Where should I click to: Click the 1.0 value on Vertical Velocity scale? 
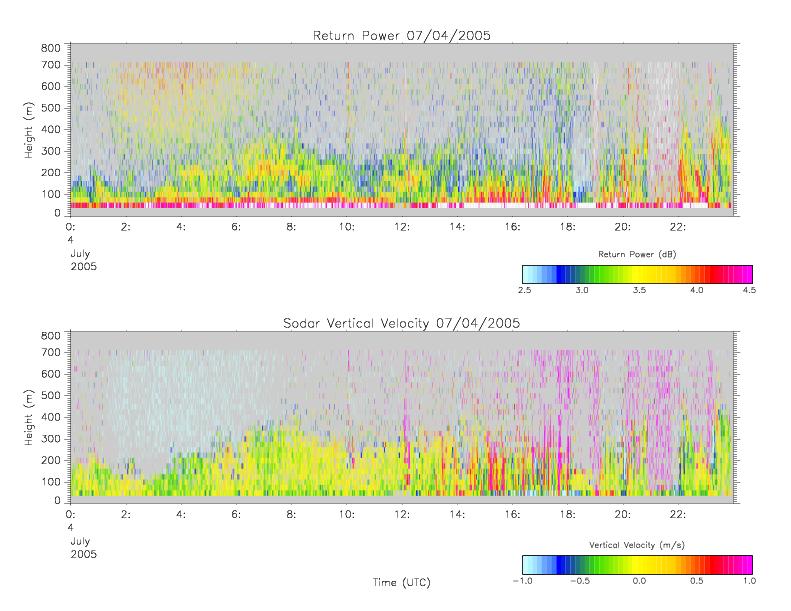749,581
